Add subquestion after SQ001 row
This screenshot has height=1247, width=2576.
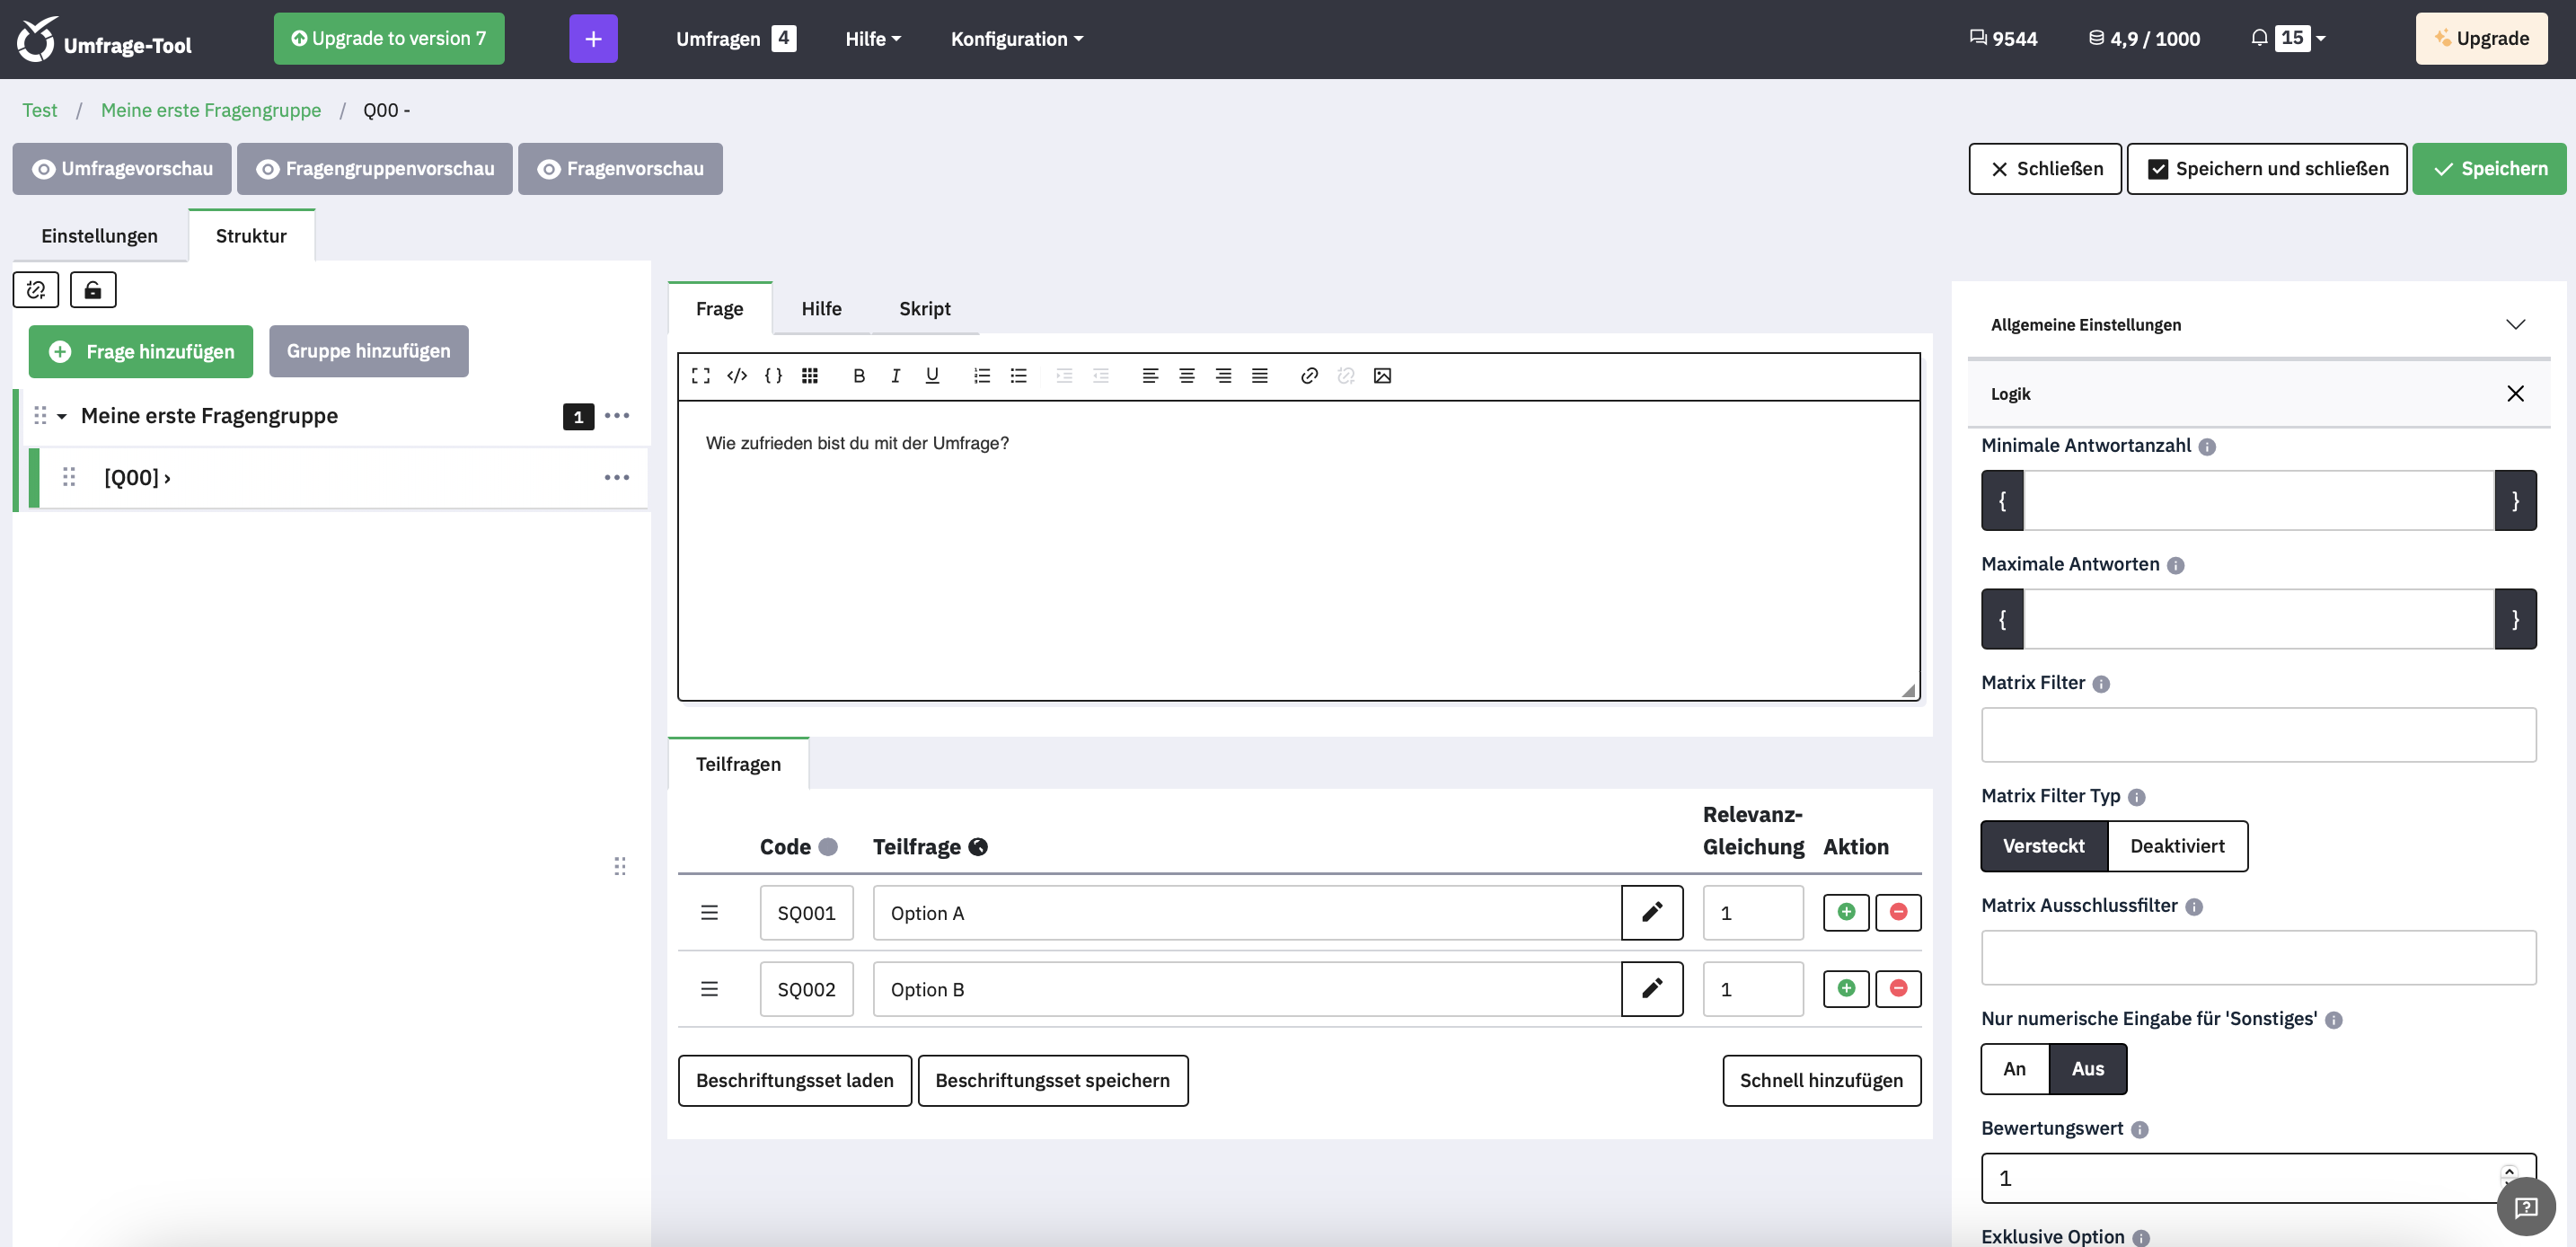pos(1846,912)
